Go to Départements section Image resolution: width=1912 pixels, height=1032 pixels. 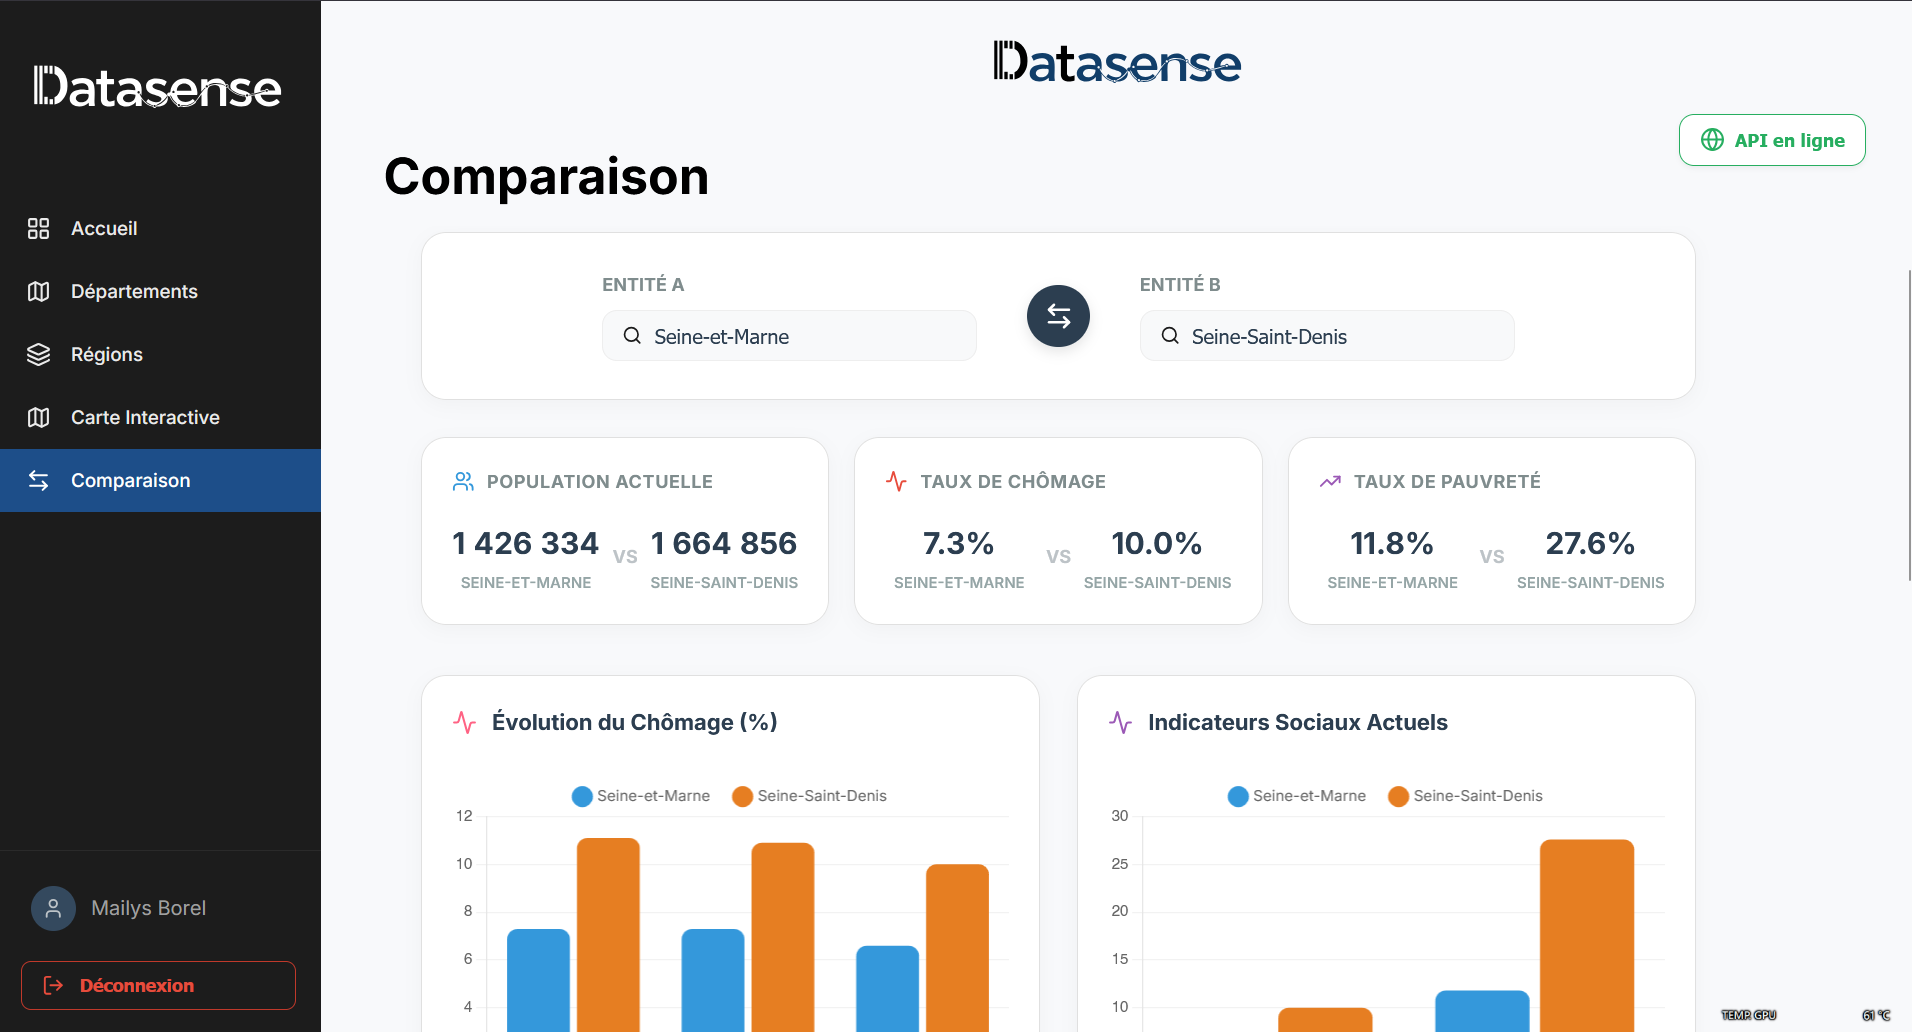point(160,292)
